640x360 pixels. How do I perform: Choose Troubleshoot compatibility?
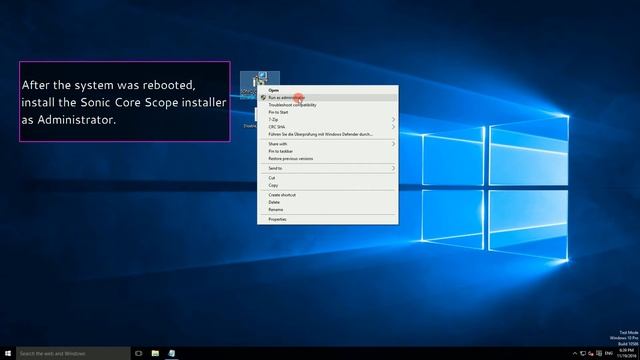point(328,105)
